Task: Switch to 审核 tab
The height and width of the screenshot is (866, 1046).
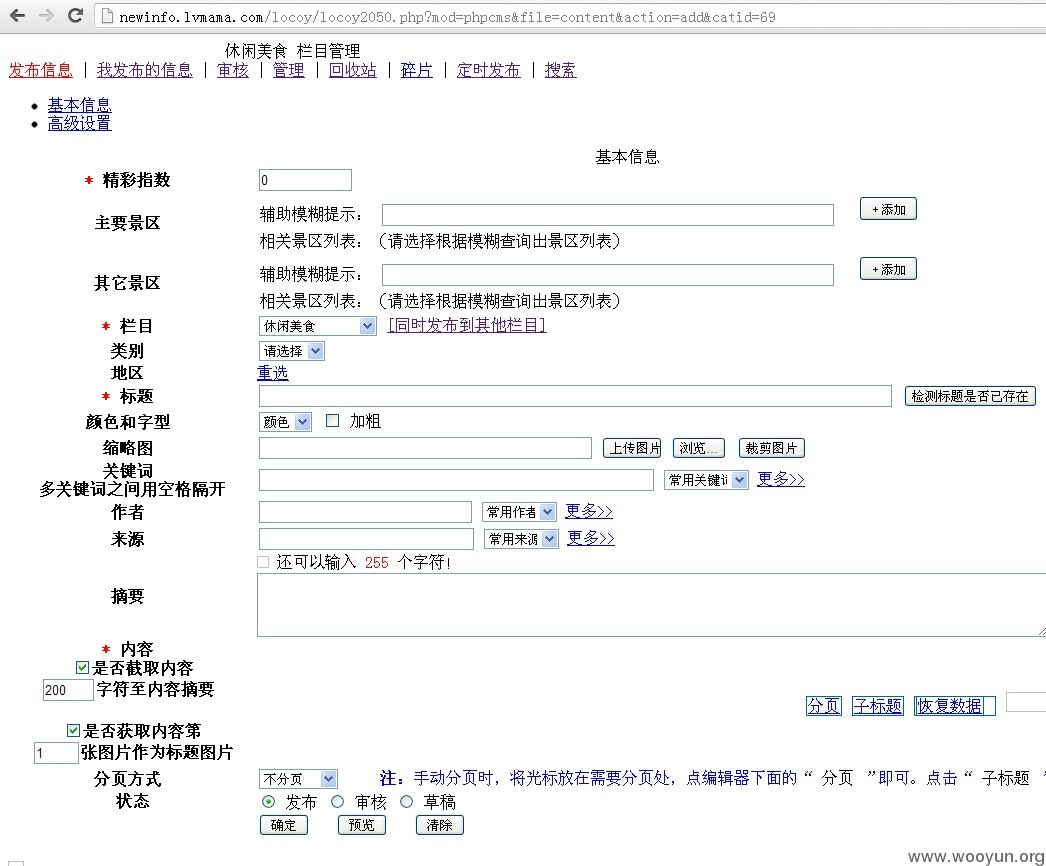Action: [x=233, y=70]
